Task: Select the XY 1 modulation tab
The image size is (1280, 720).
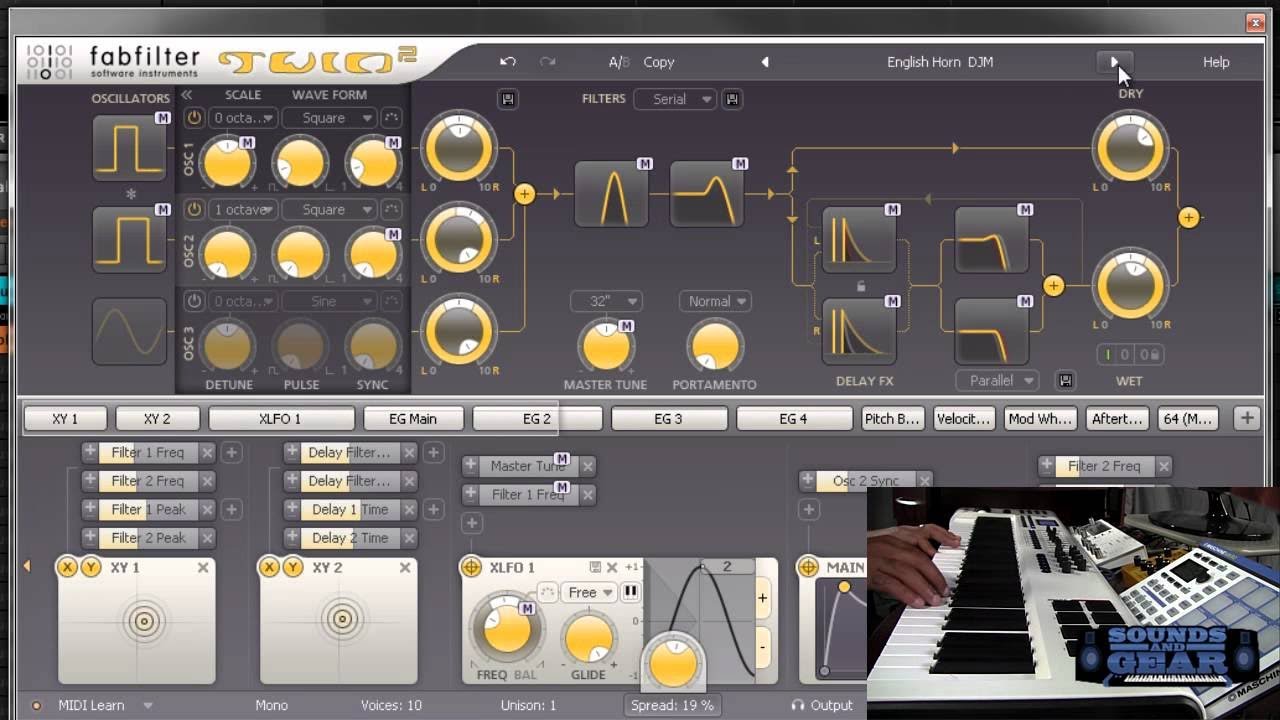Action: (66, 419)
